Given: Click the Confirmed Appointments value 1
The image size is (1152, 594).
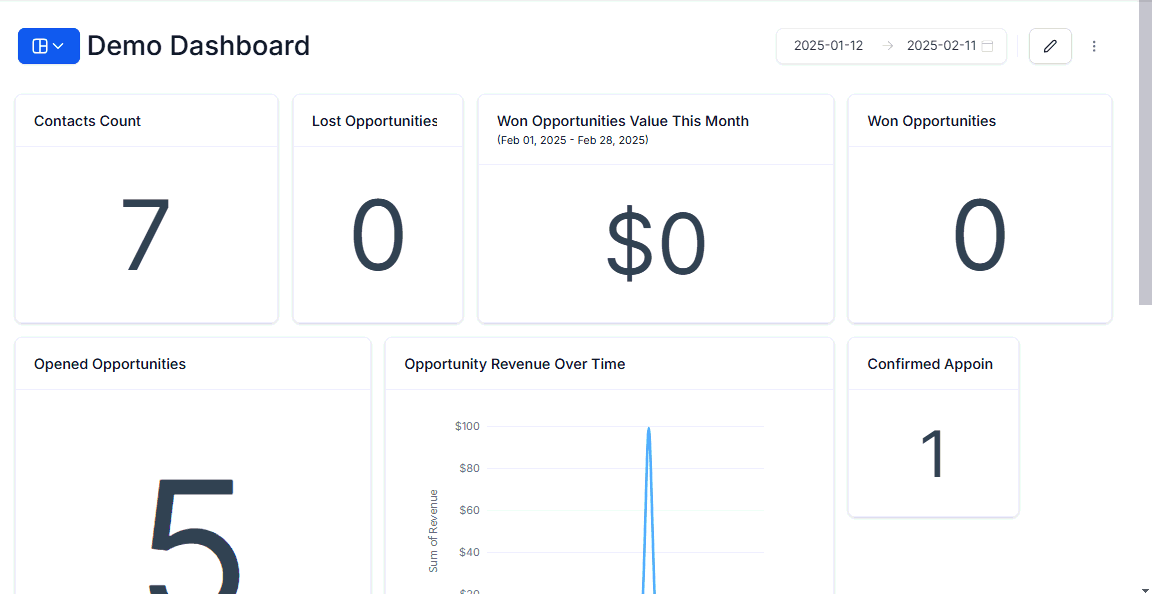Looking at the screenshot, I should coord(933,454).
